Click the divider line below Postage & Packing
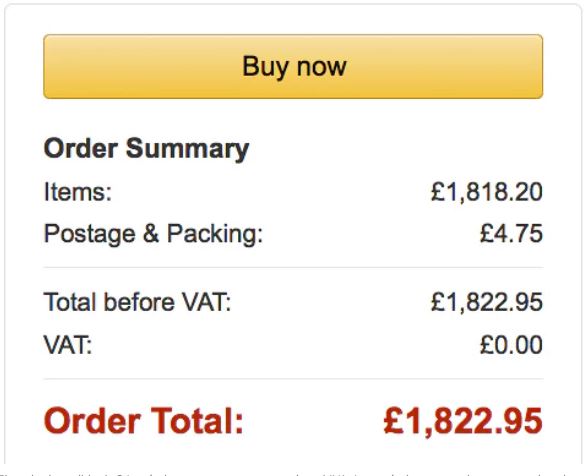This screenshot has width=588, height=476. 293,267
